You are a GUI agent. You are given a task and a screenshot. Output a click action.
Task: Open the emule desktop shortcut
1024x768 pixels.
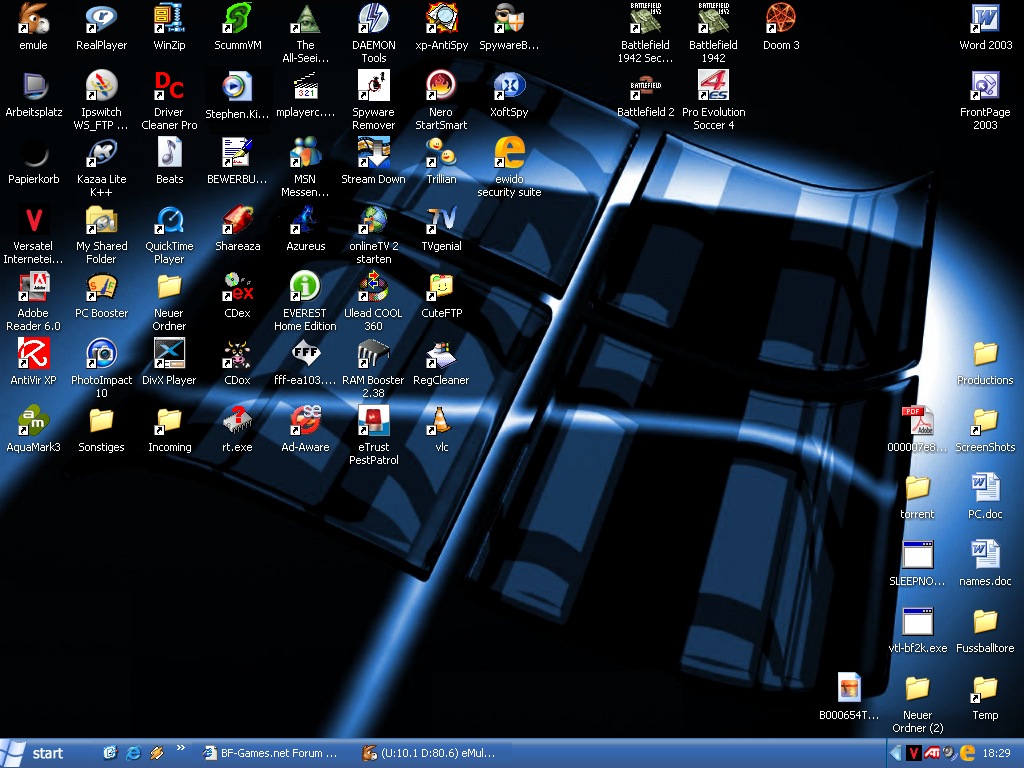point(33,27)
